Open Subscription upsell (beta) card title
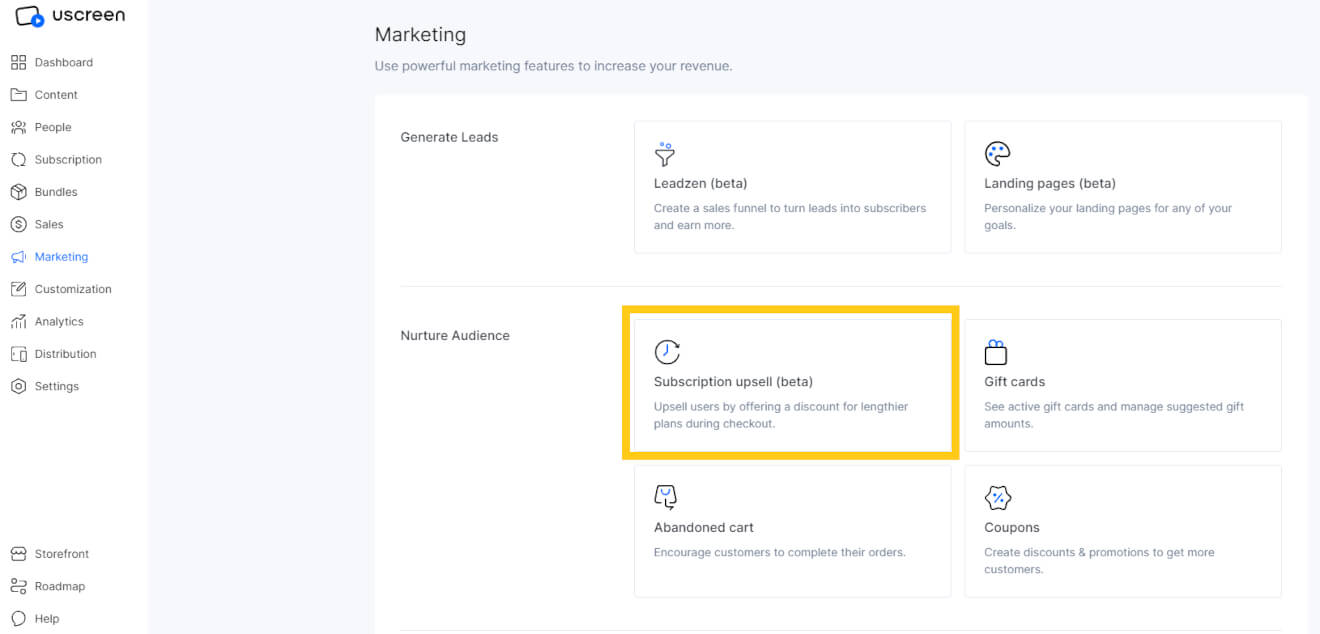Viewport: 1320px width, 634px height. click(x=733, y=381)
